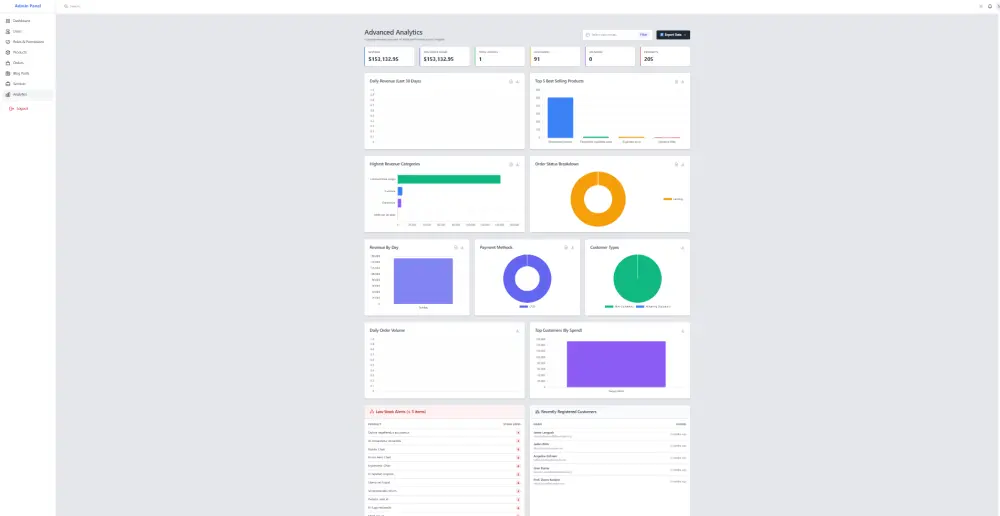Click the icon beside the notification bell
The height and width of the screenshot is (516, 1000).
pos(981,6)
